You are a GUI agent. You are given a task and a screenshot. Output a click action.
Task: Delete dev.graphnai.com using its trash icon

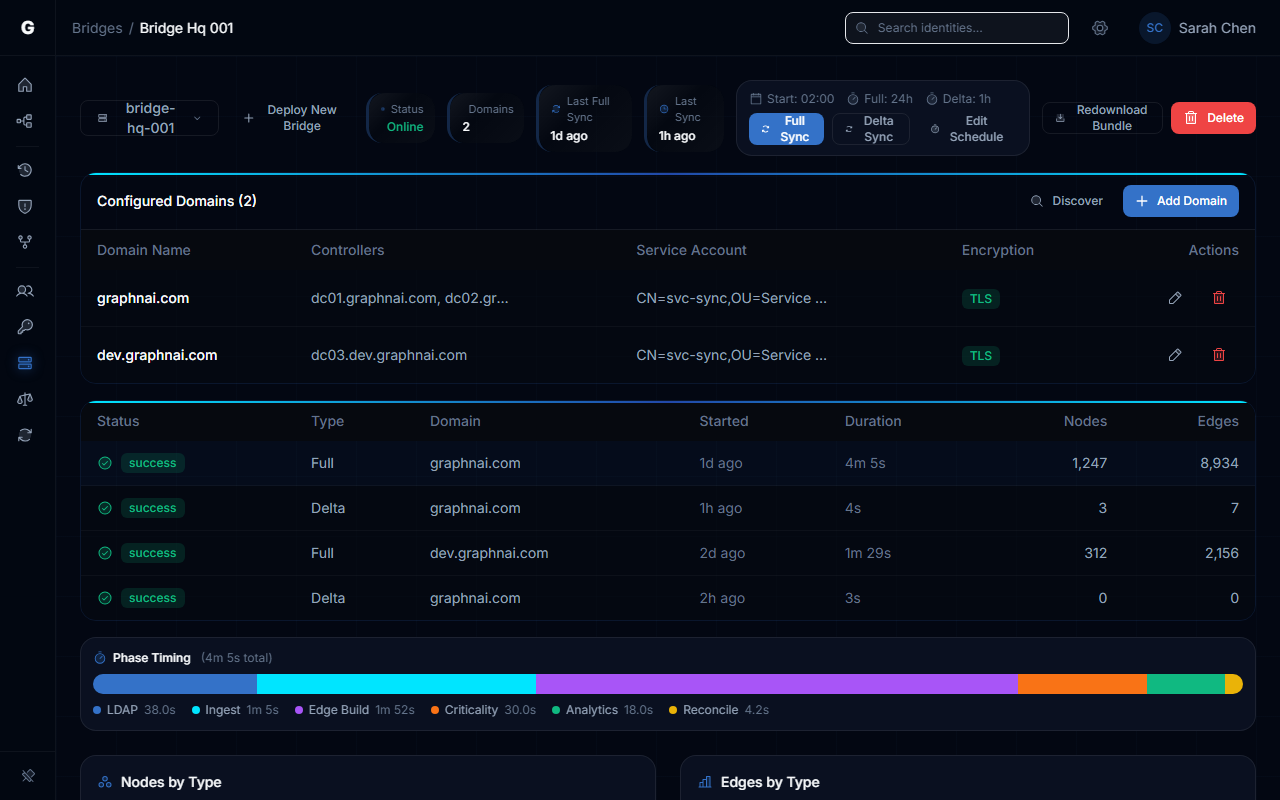(1218, 354)
